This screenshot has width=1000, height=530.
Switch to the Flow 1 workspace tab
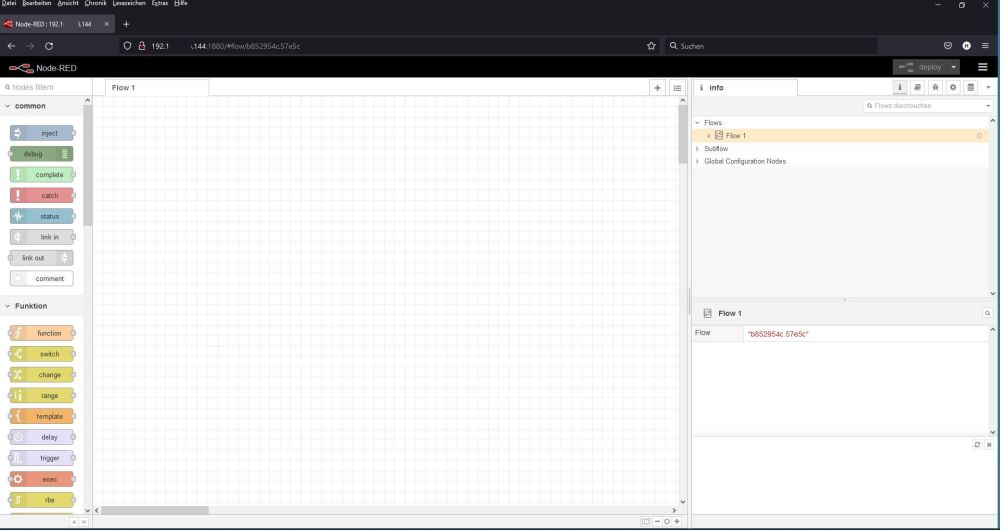pyautogui.click(x=124, y=88)
